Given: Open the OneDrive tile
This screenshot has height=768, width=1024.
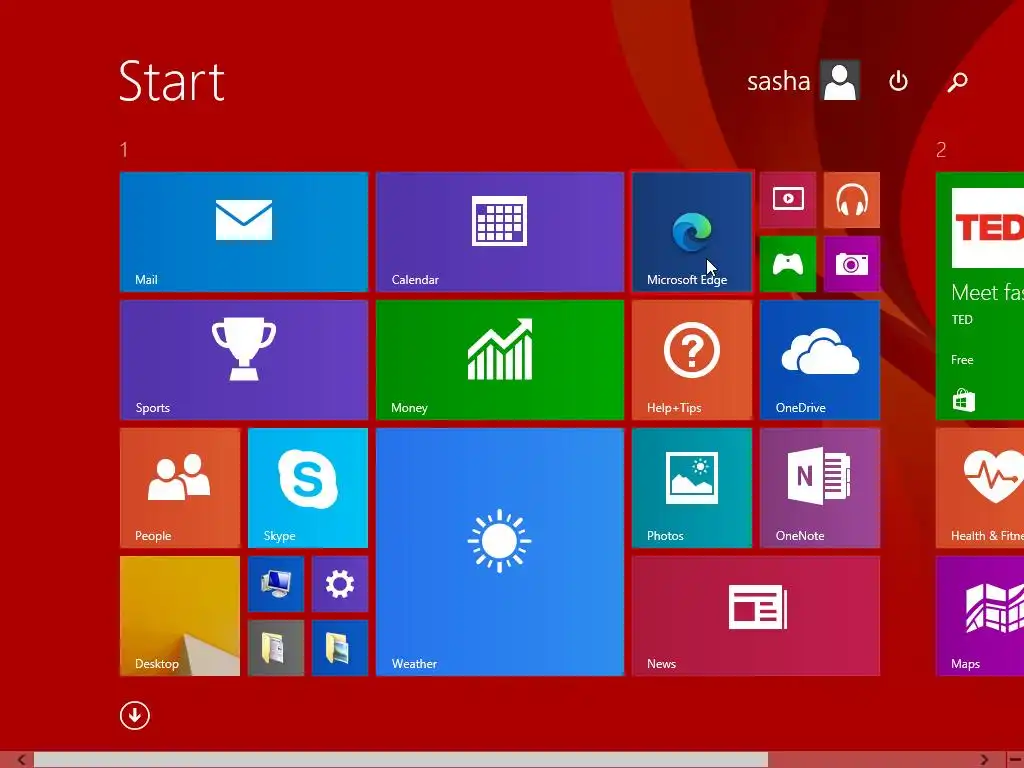Looking at the screenshot, I should click(x=820, y=360).
